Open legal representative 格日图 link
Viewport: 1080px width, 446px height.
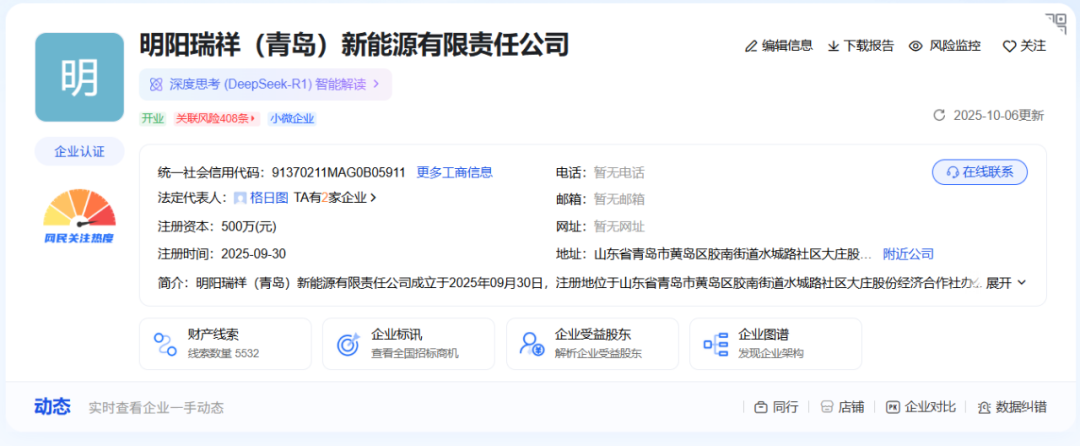269,198
